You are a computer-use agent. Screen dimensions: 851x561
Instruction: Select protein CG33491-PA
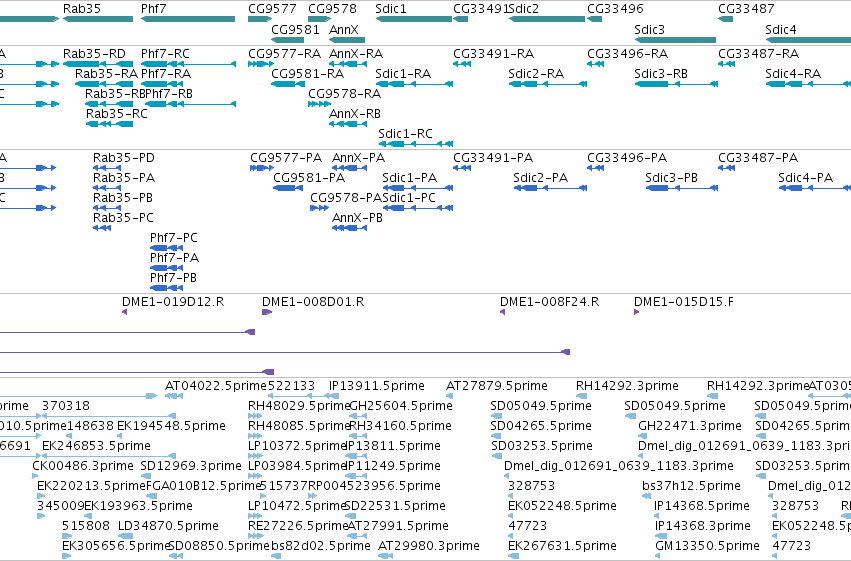[493, 158]
